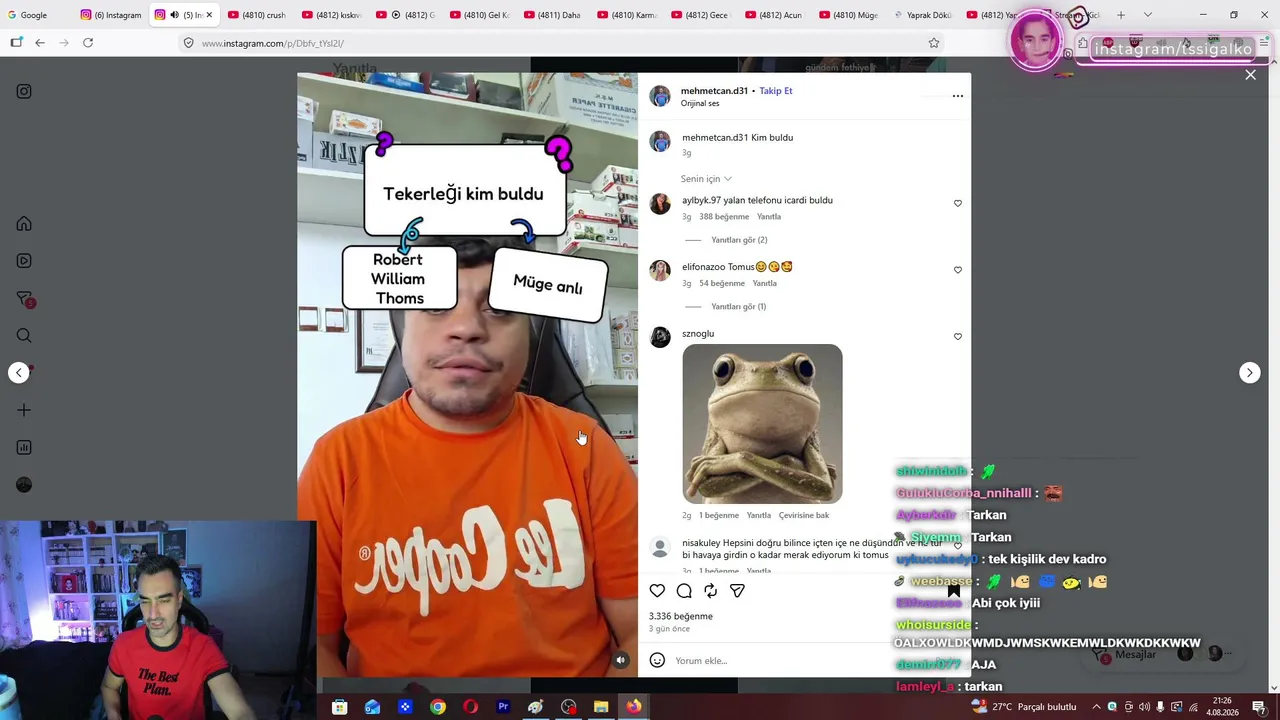1280x720 pixels.
Task: Switch to '(4810) crush' YouTube tab
Action: pos(256,15)
